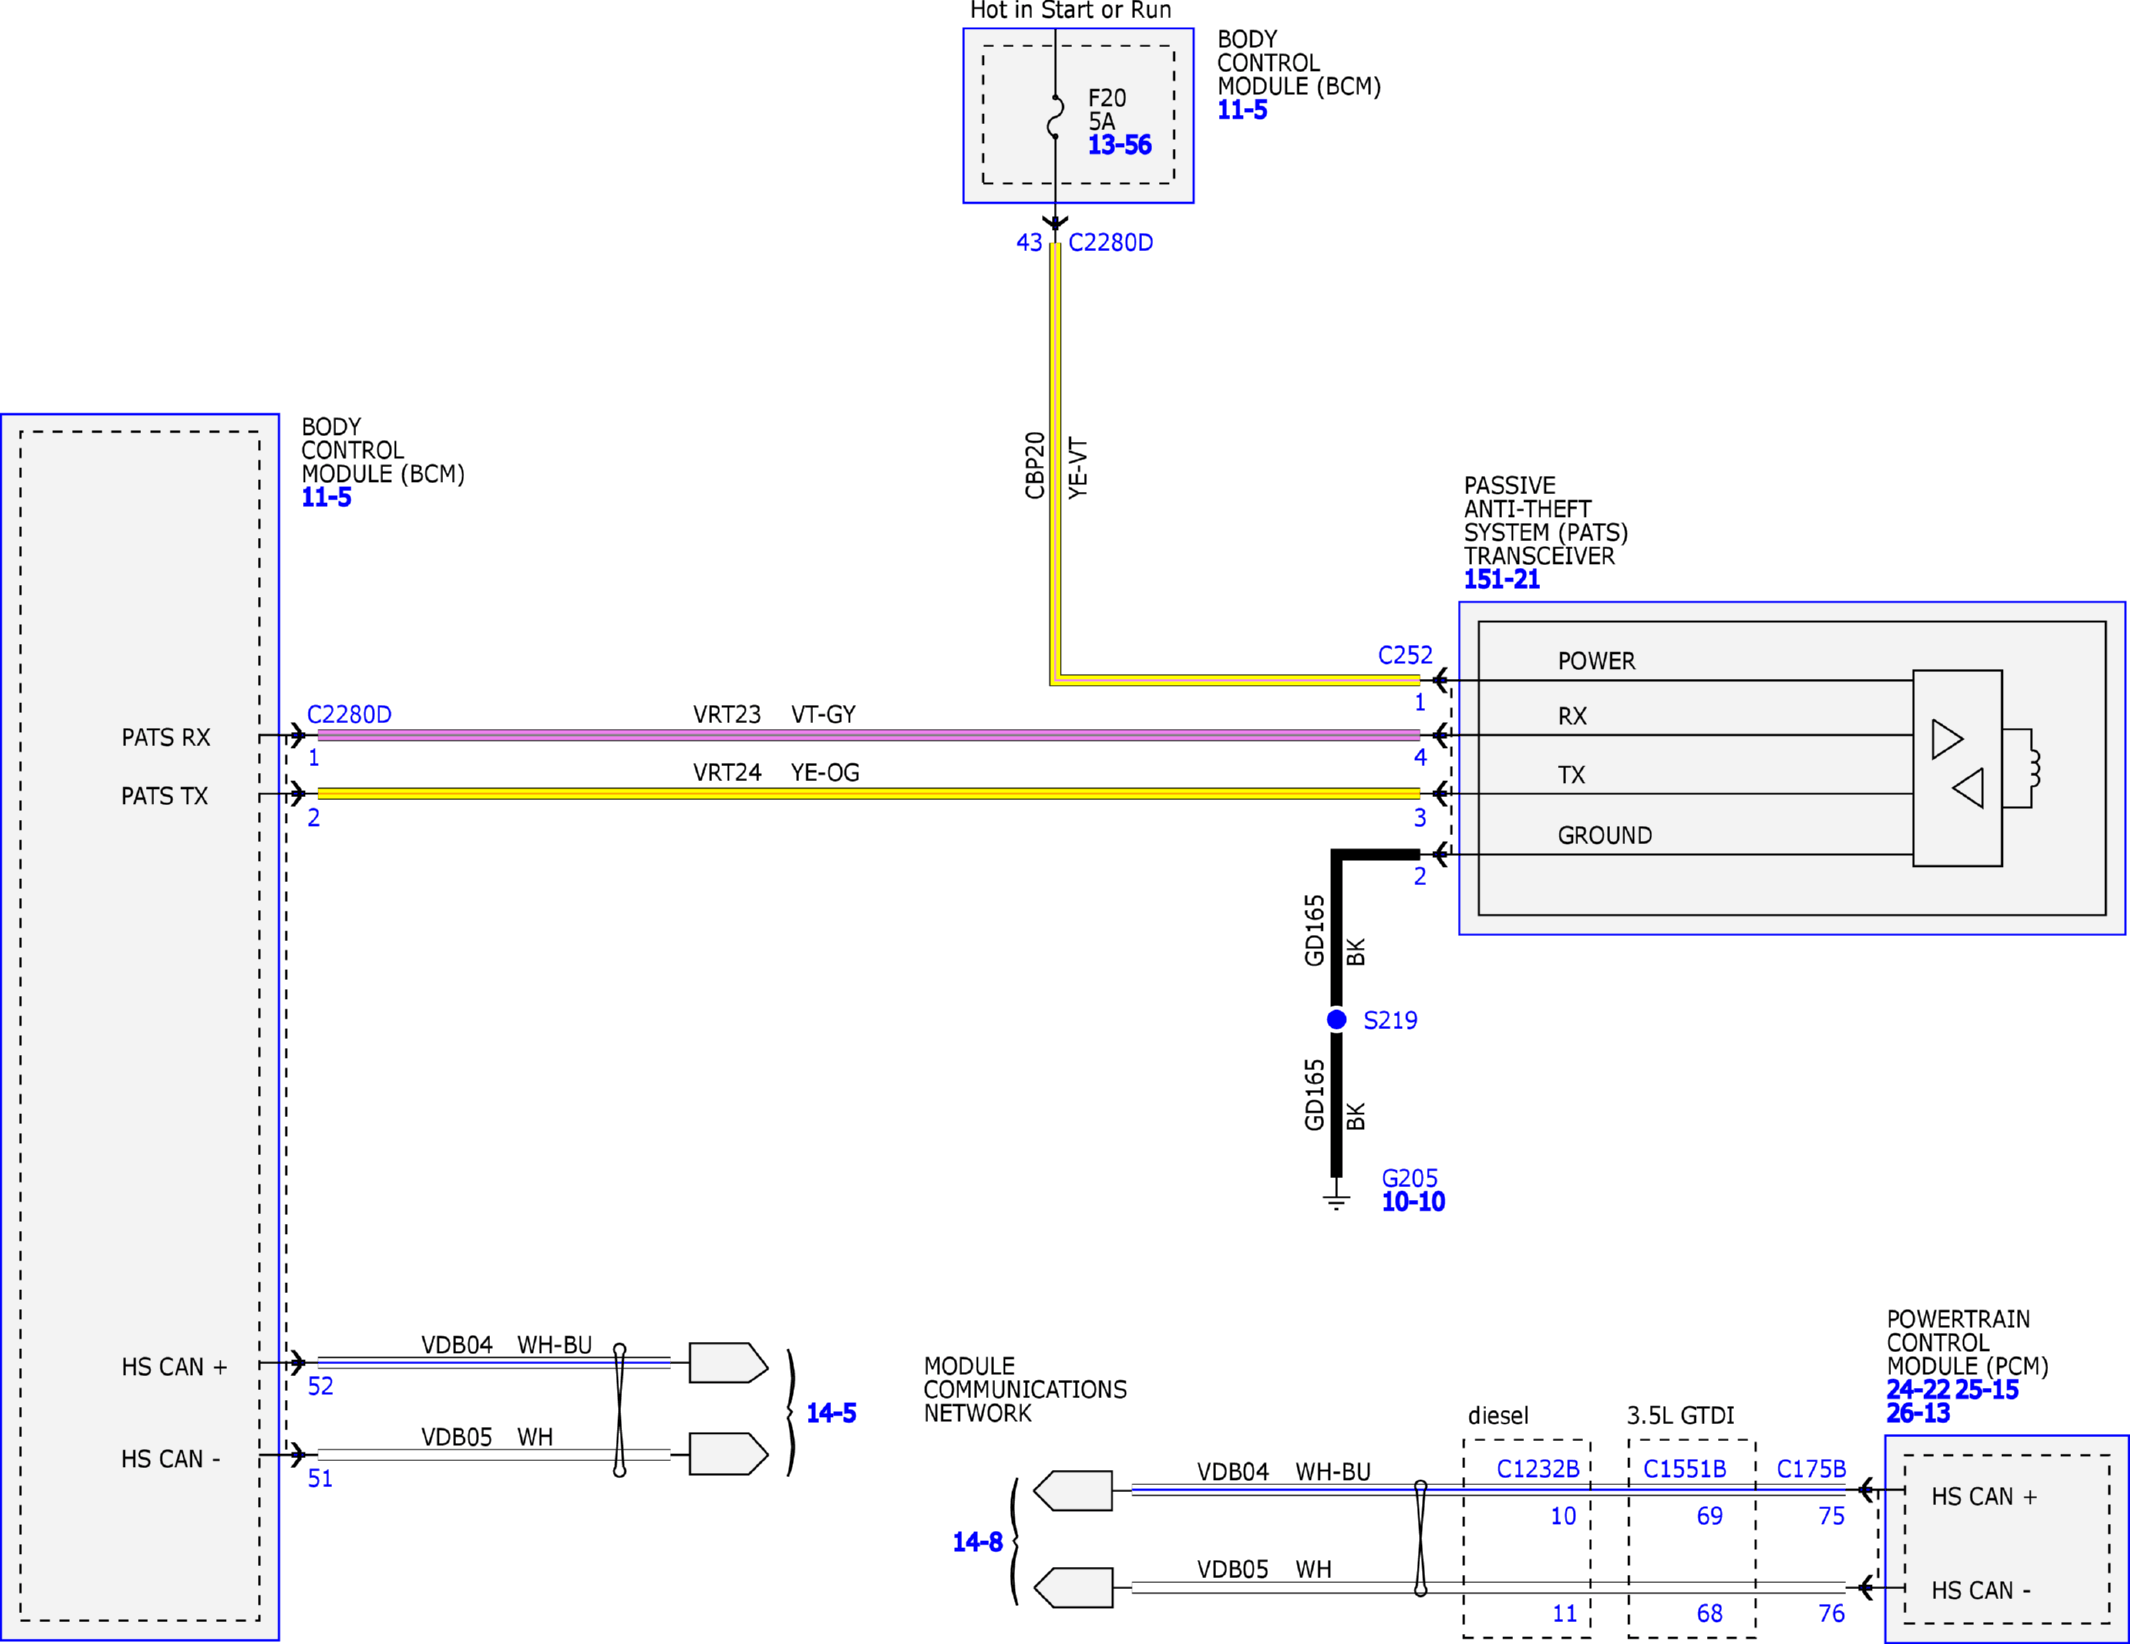Select the C1551B connector label
The height and width of the screenshot is (1644, 2130).
click(1685, 1468)
